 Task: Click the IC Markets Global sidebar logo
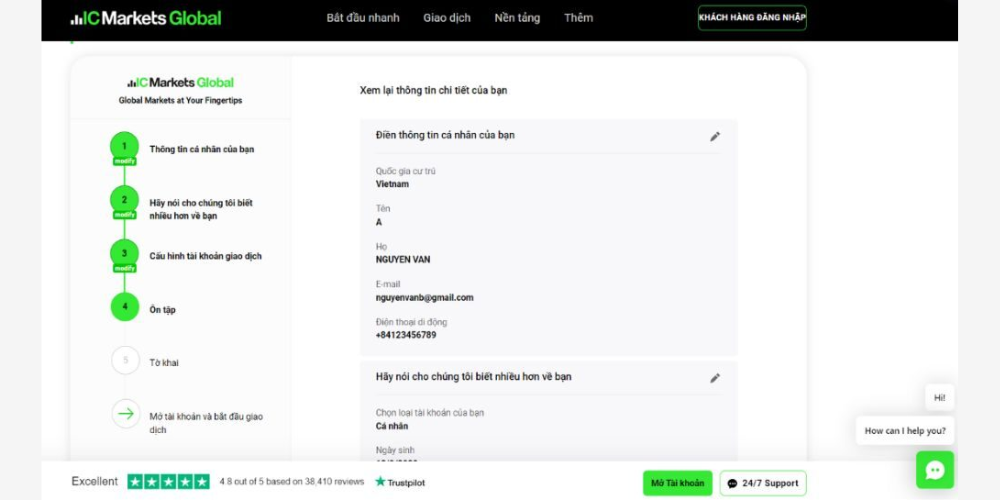click(180, 83)
